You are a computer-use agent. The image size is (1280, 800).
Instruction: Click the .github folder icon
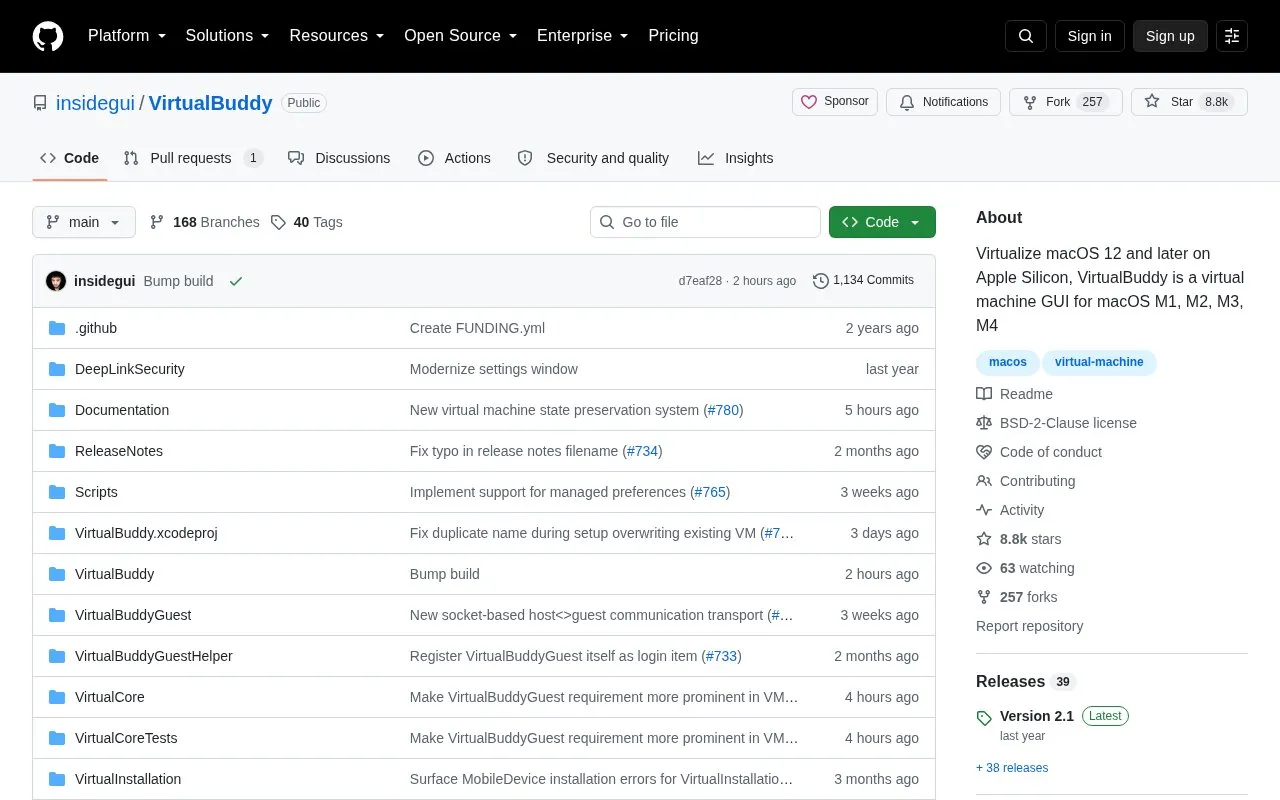pos(57,328)
